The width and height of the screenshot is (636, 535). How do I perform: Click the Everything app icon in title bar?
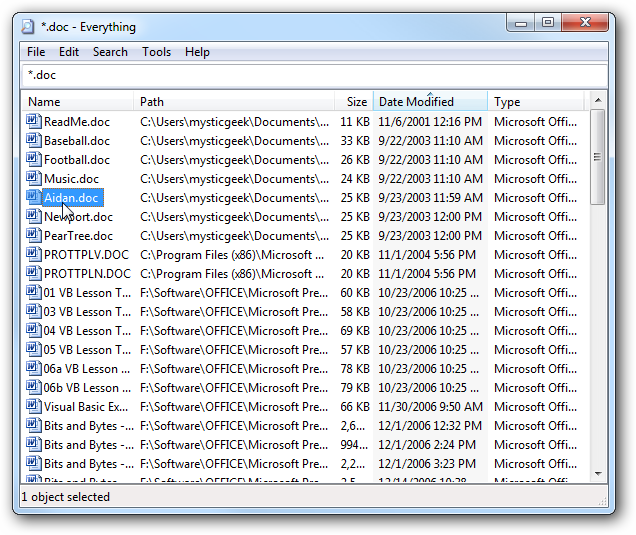coord(28,27)
